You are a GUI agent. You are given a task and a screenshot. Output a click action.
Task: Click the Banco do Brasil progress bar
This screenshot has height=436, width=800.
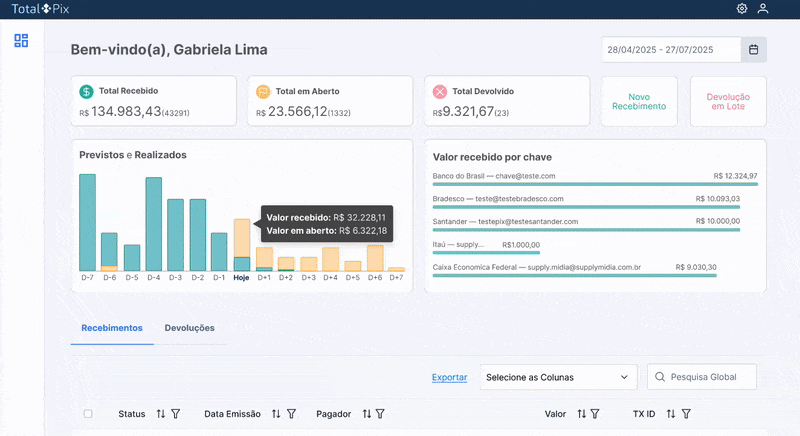(x=594, y=185)
